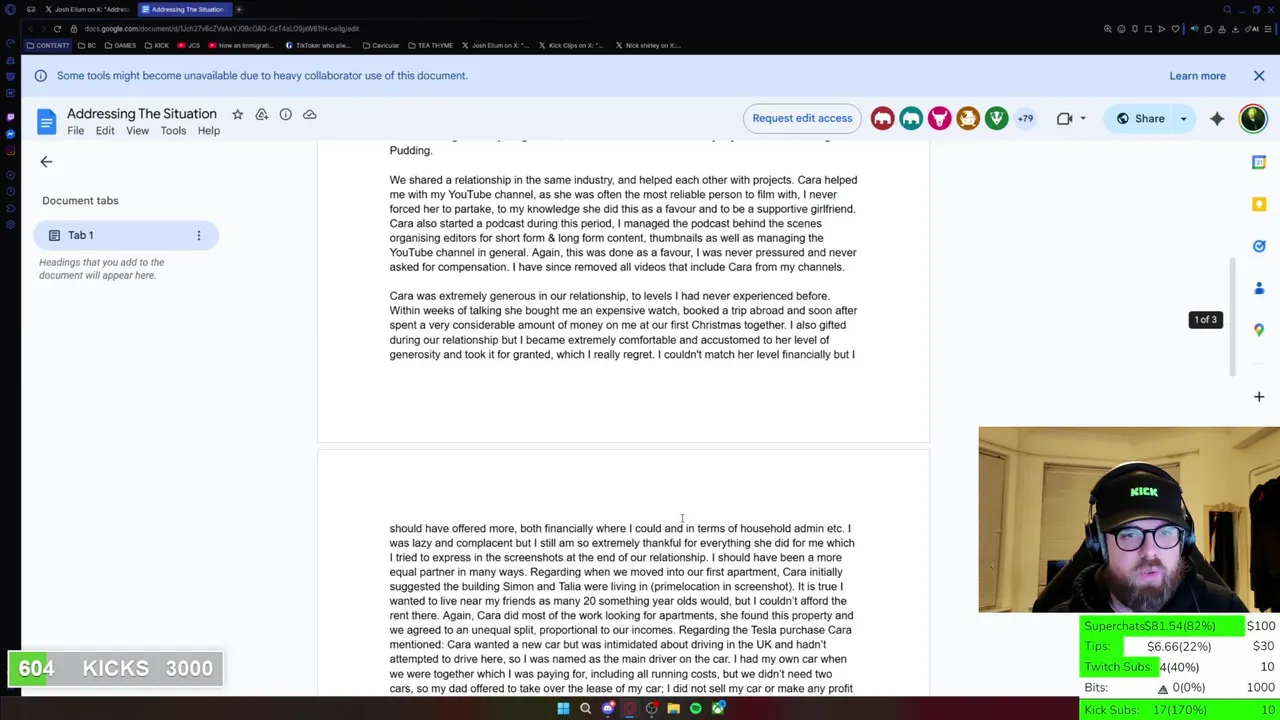Open the Windows Start menu
The width and height of the screenshot is (1280, 720).
pos(563,709)
